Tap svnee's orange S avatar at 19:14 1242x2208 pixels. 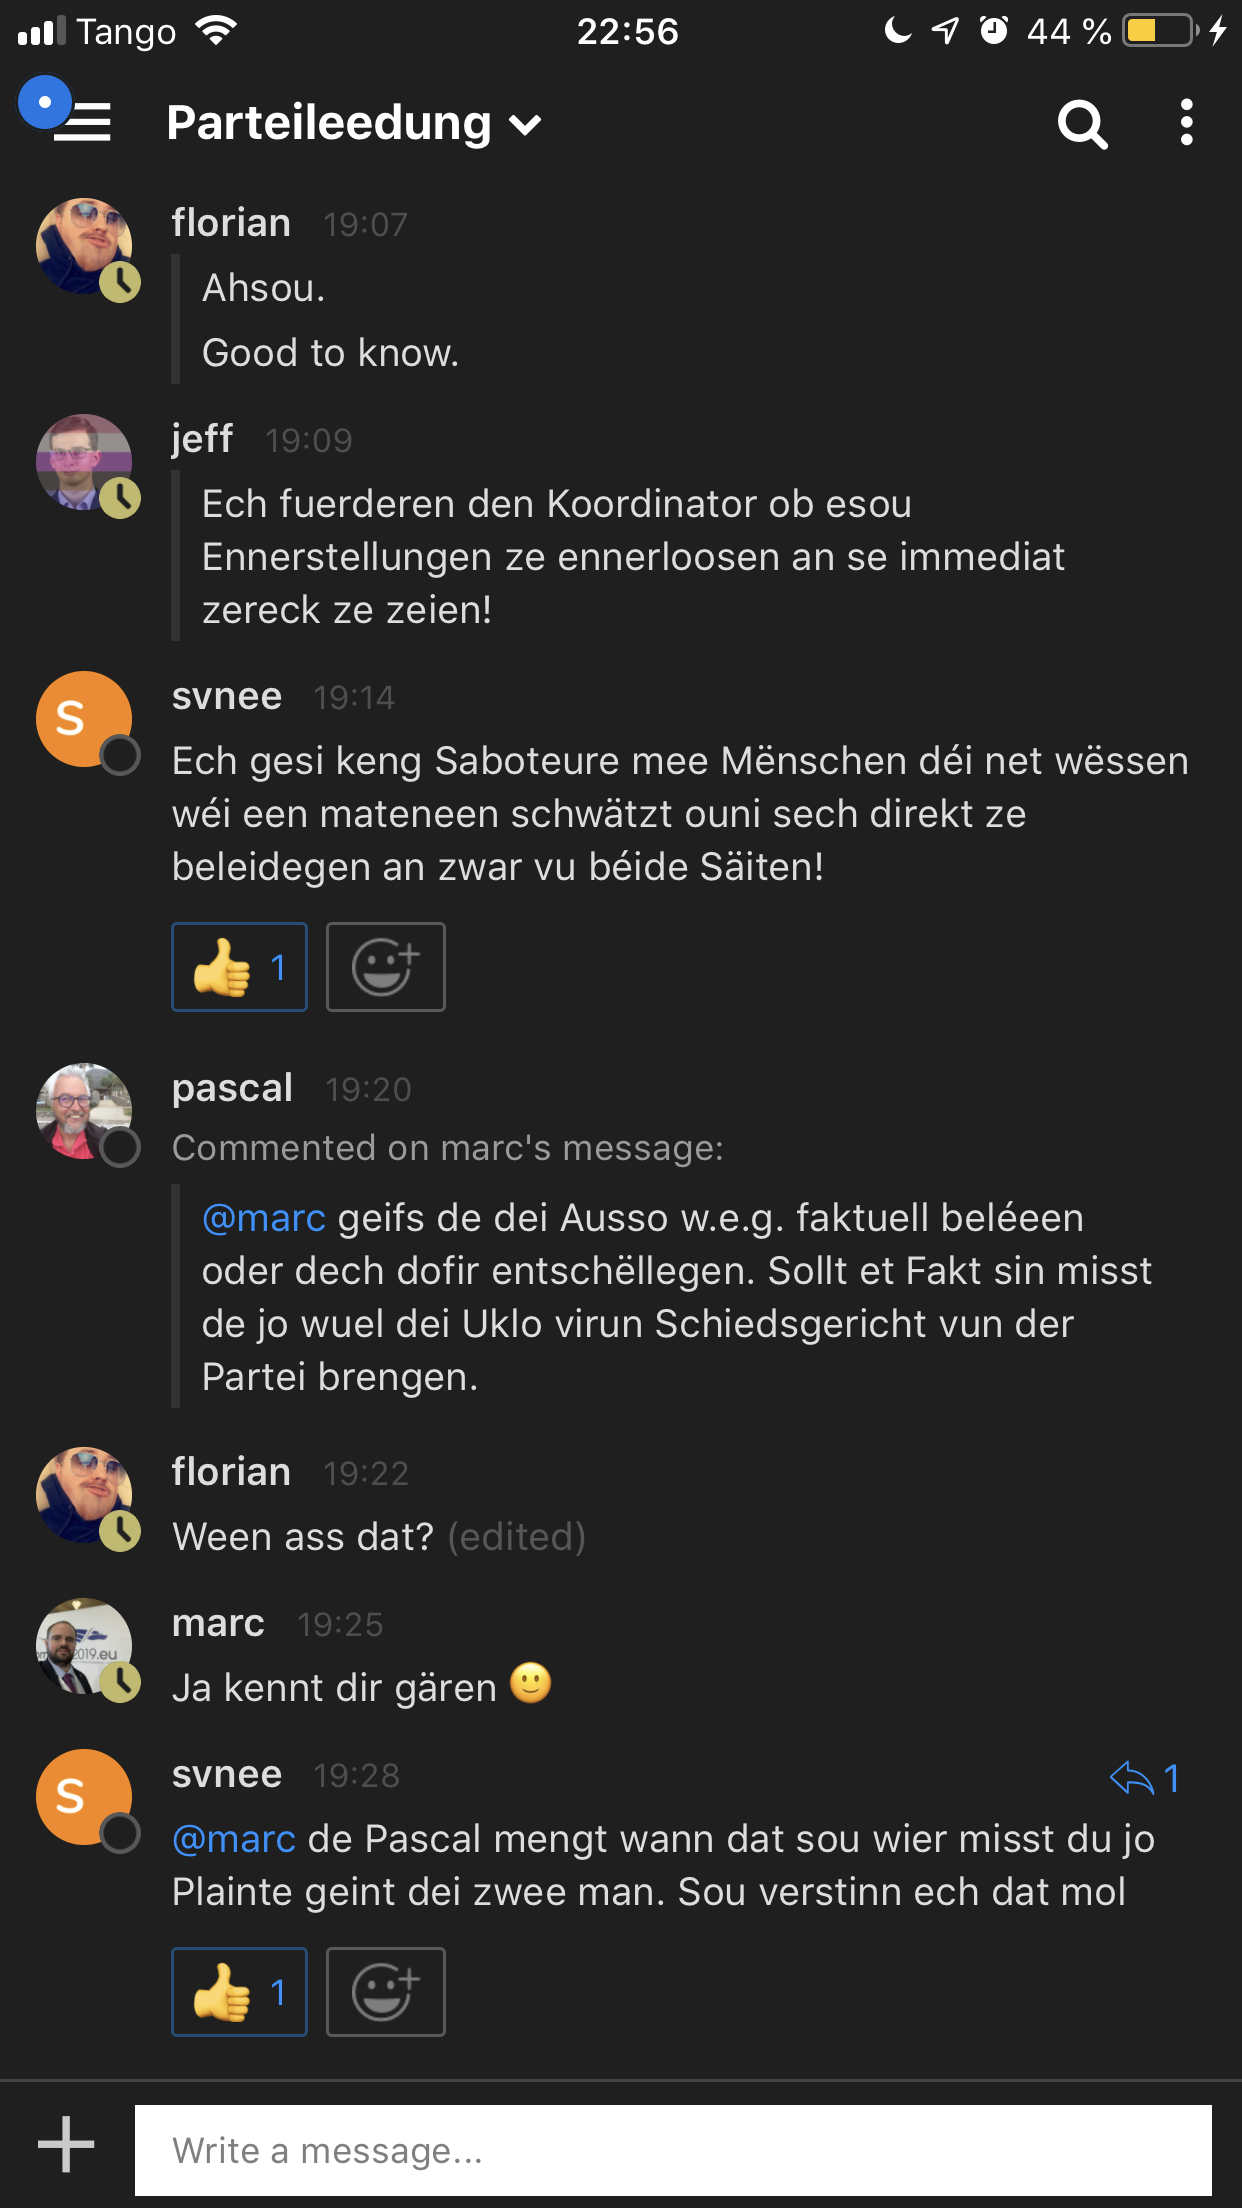pos(84,718)
